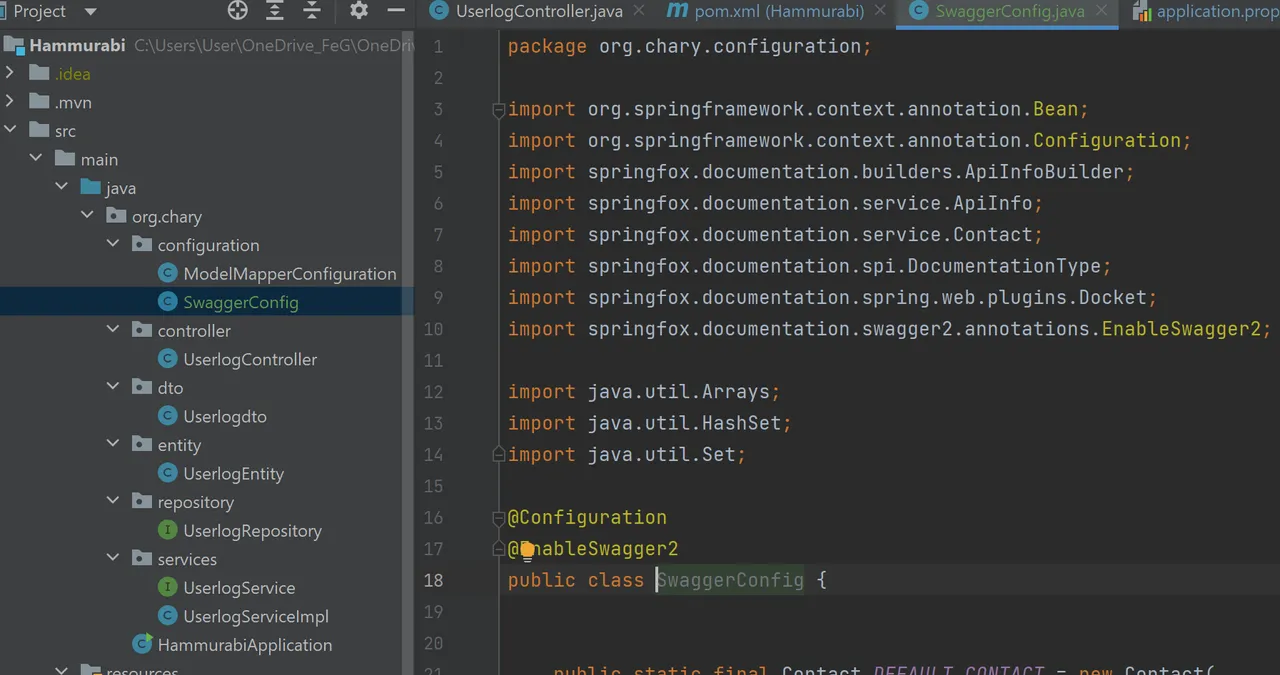Image resolution: width=1280 pixels, height=675 pixels.
Task: Select HammurabiApplication class in tree
Action: pos(245,645)
